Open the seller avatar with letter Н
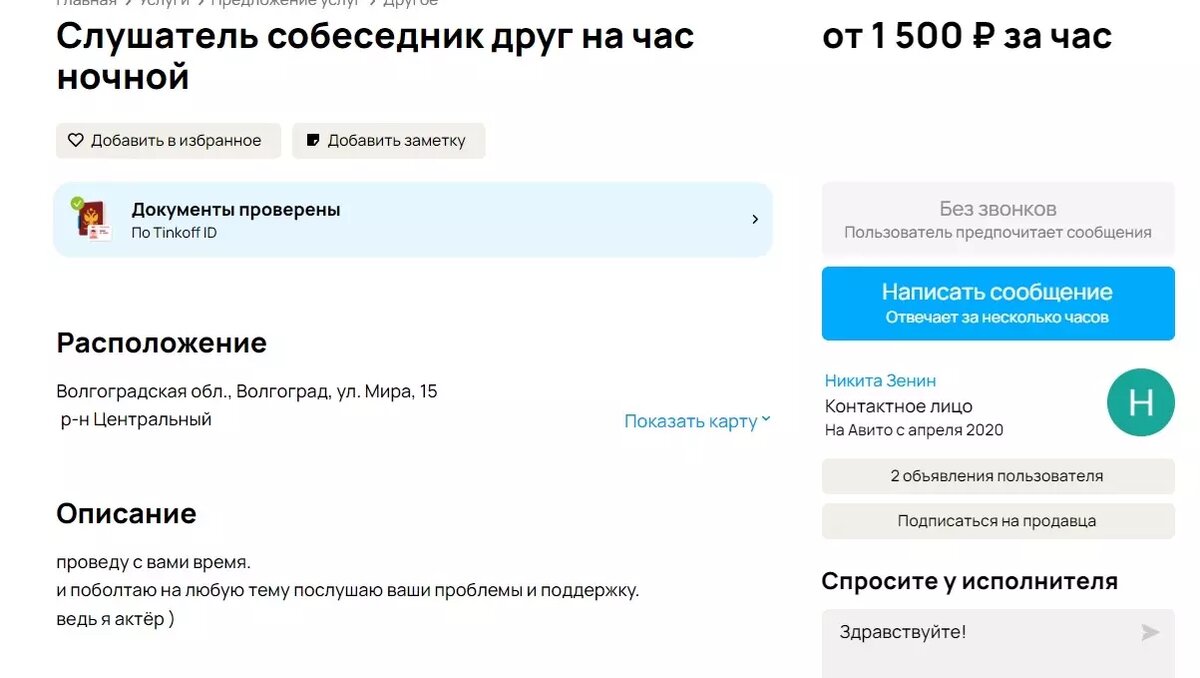 coord(1141,403)
